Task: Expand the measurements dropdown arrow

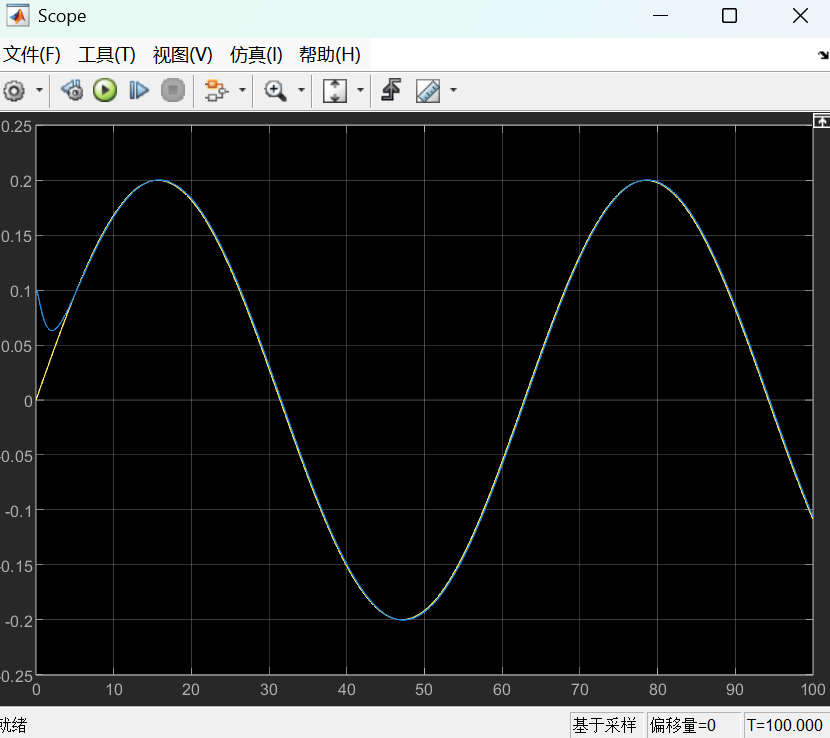Action: pos(453,91)
